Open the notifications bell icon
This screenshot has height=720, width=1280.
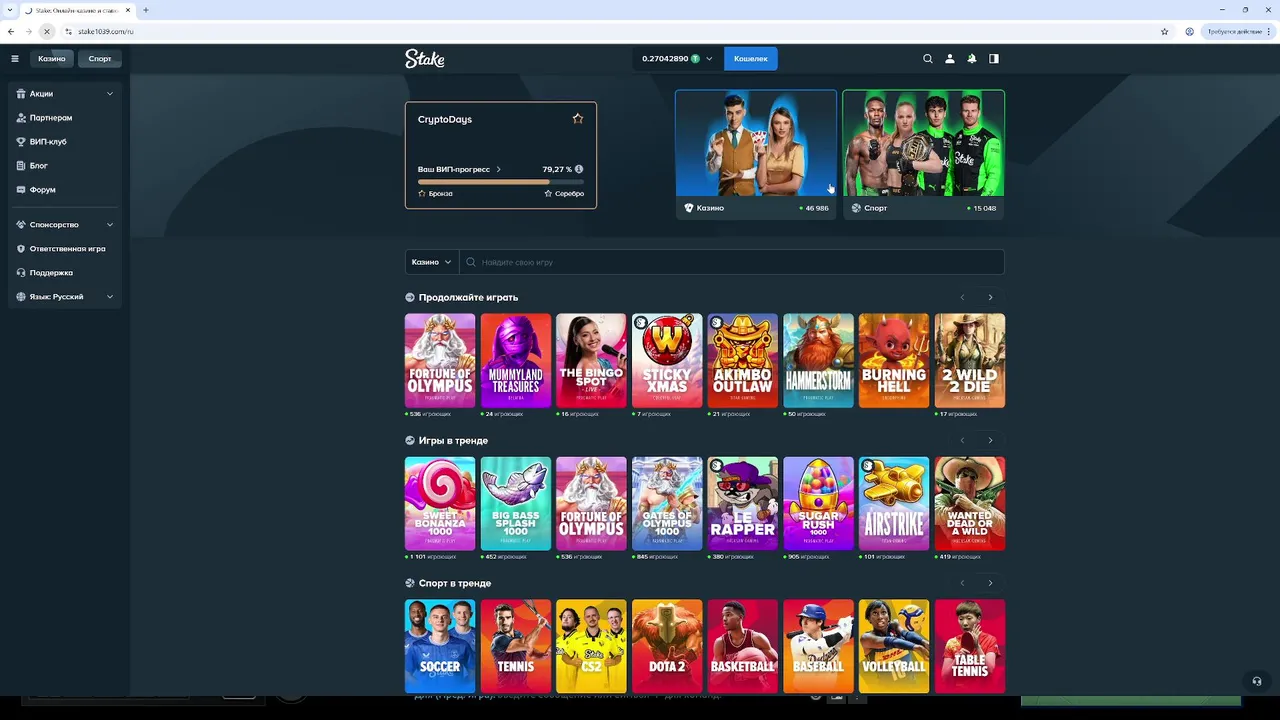point(972,59)
